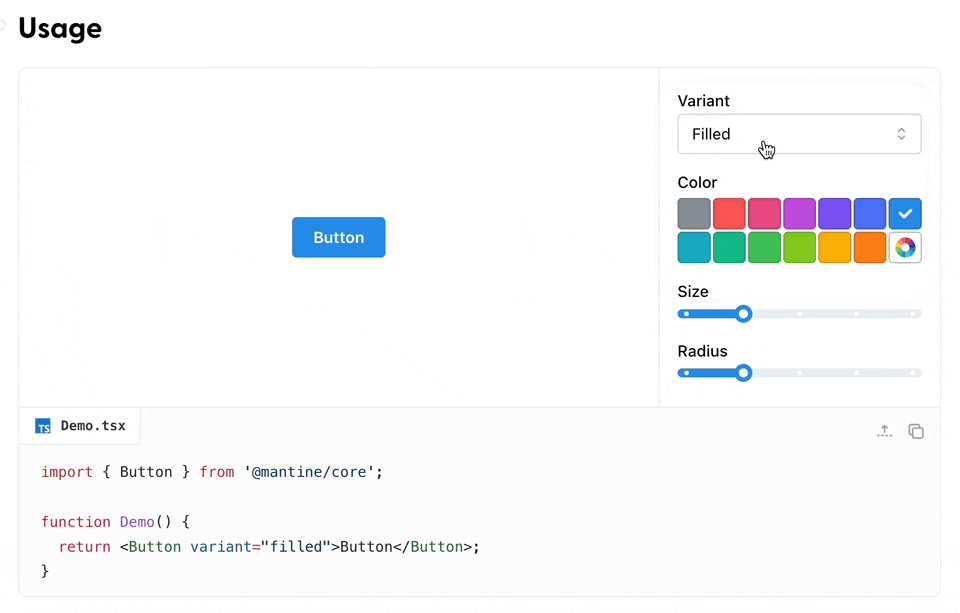Change variant by opening the Filled combo box
The image size is (960, 613).
(x=799, y=133)
